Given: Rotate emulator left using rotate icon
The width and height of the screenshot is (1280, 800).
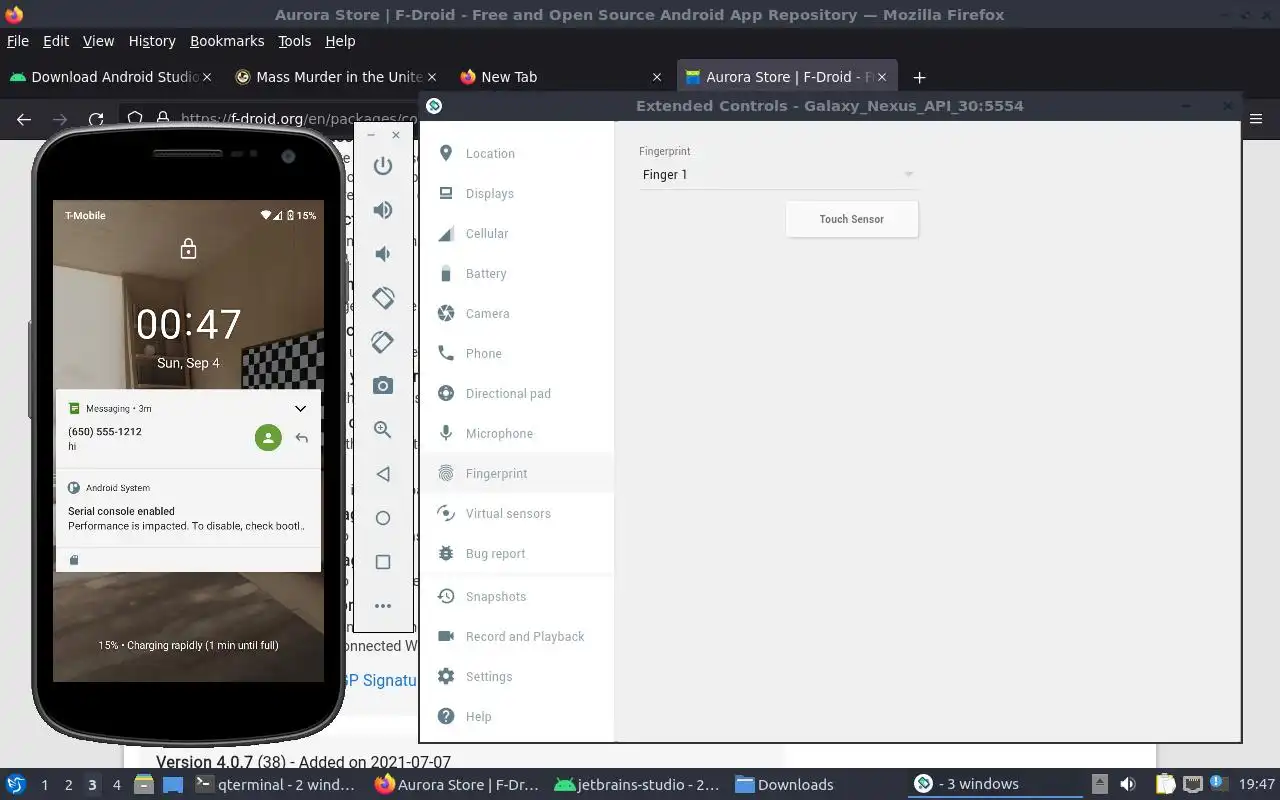Looking at the screenshot, I should coord(383,298).
